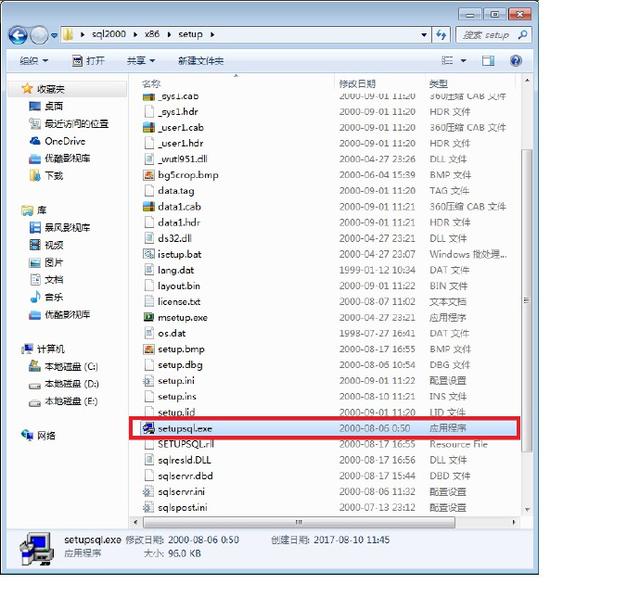The image size is (640, 597).
Task: Click 新建文件夹 (New folder) button
Action: [x=200, y=61]
